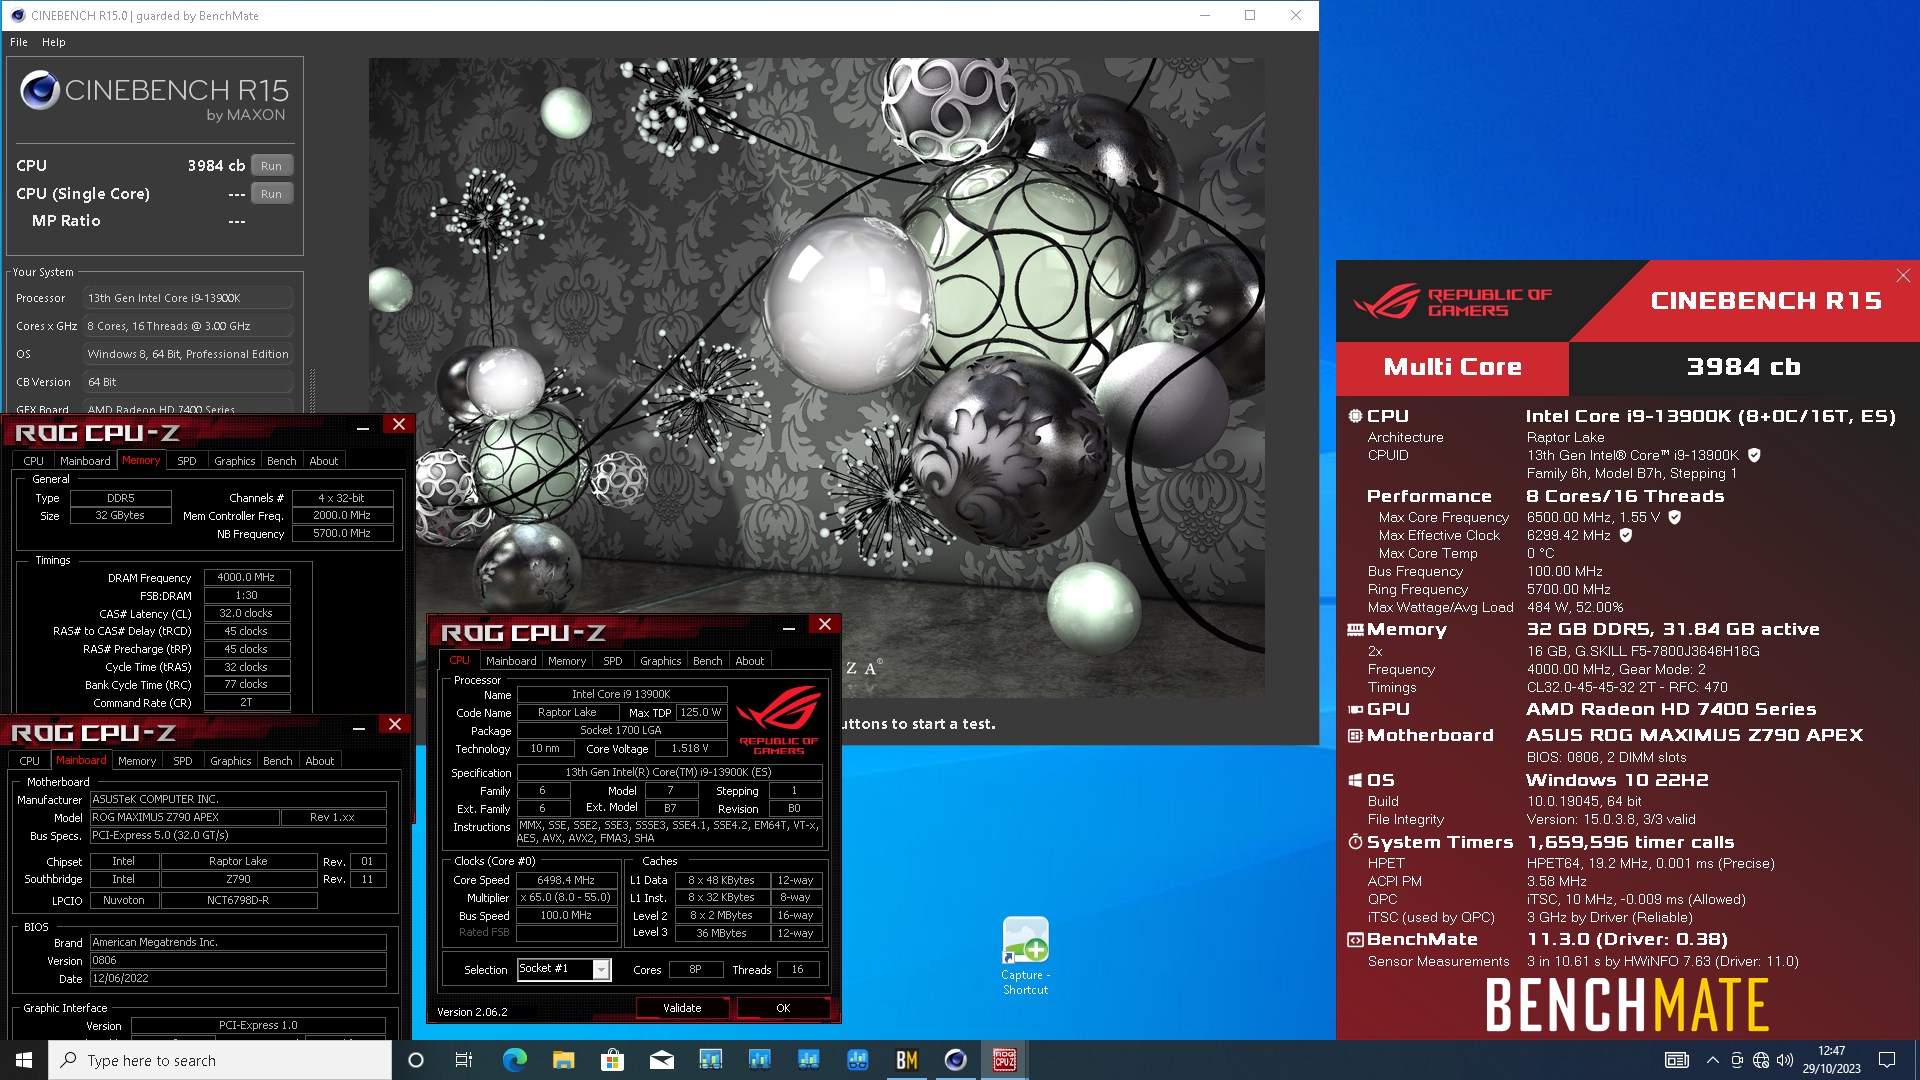Image resolution: width=1920 pixels, height=1080 pixels.
Task: Select CPU tab in CPU-Z Mainboard window
Action: pos(30,761)
